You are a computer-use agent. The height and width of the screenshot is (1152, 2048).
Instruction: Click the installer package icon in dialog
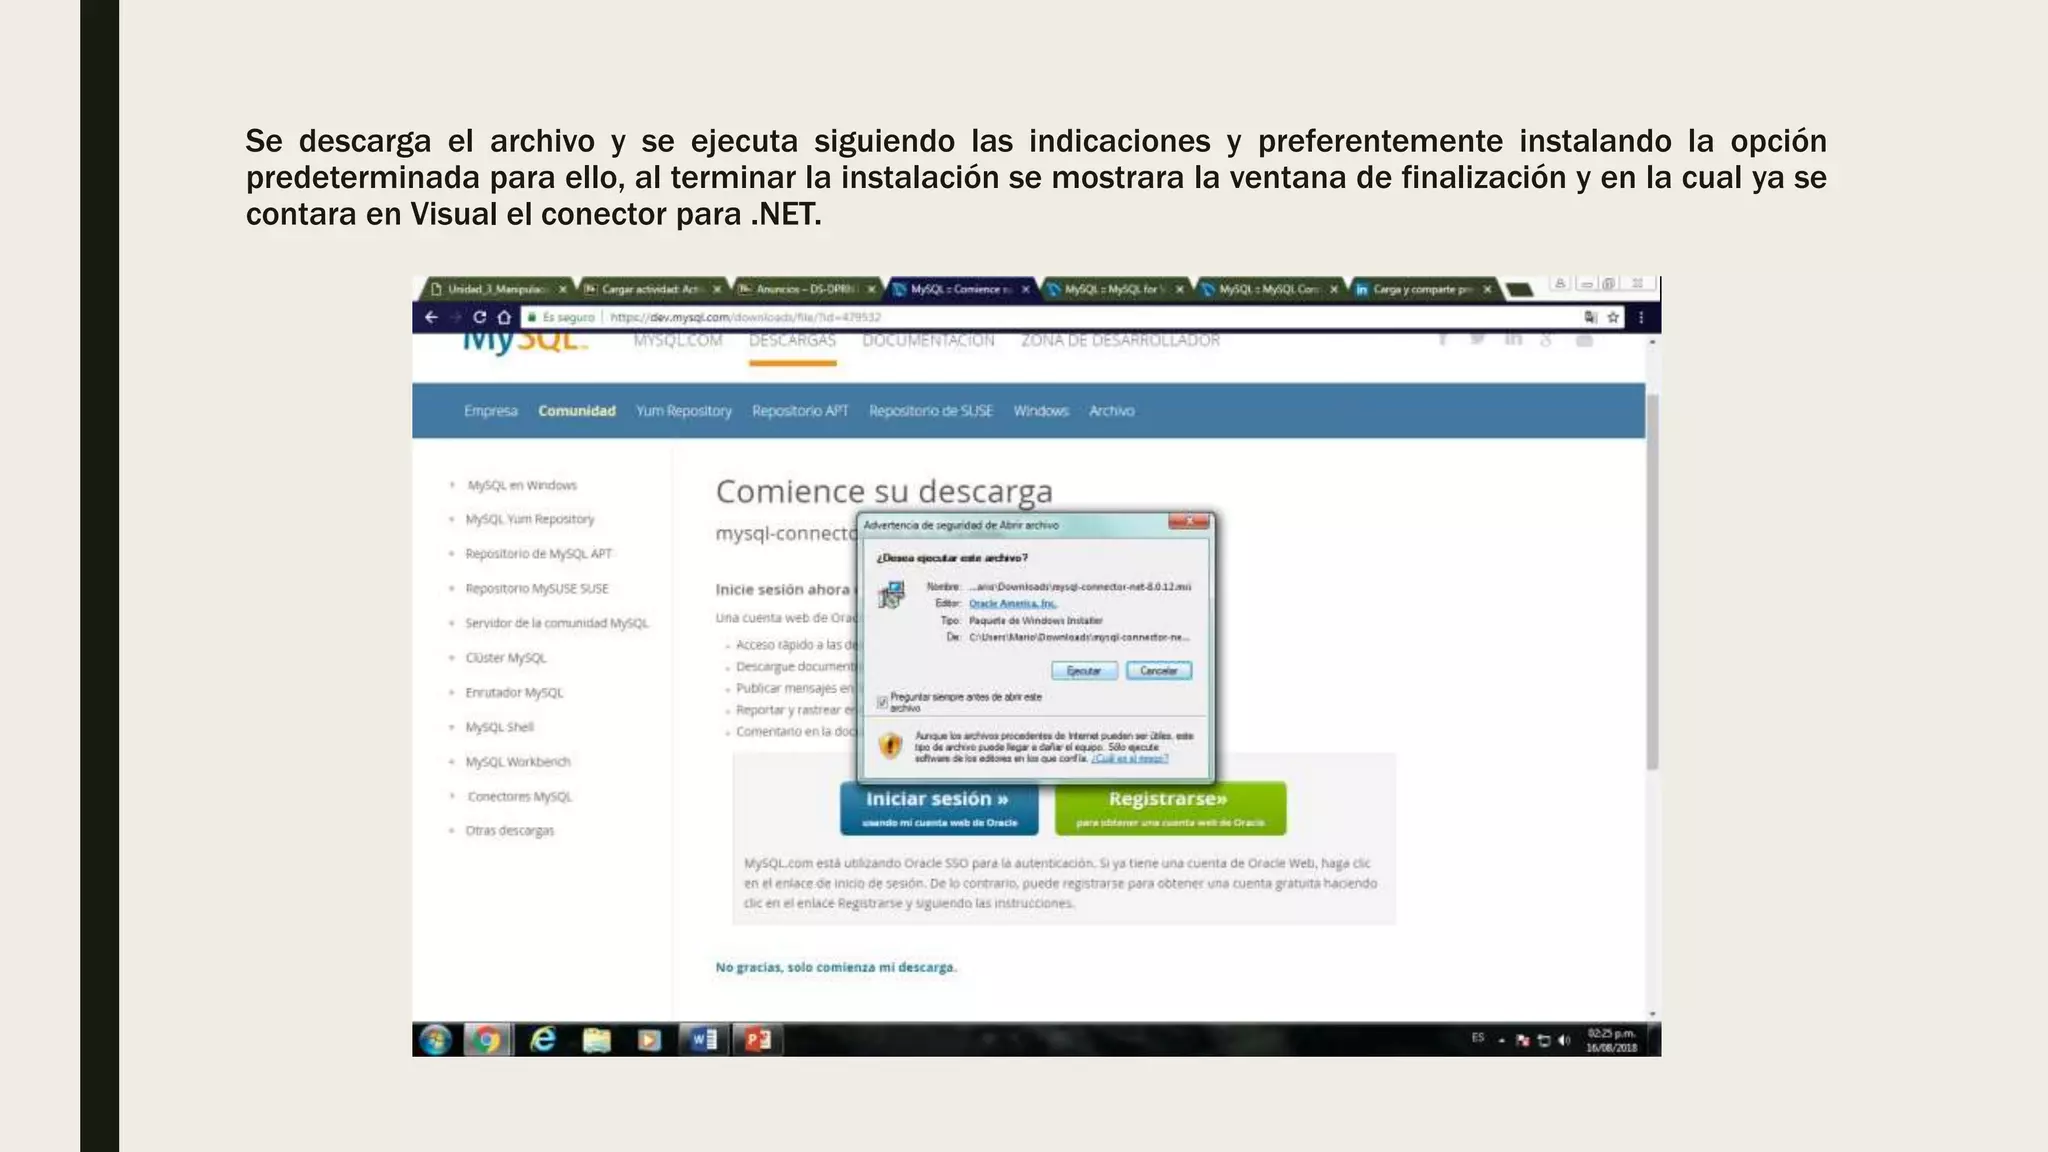click(x=891, y=595)
